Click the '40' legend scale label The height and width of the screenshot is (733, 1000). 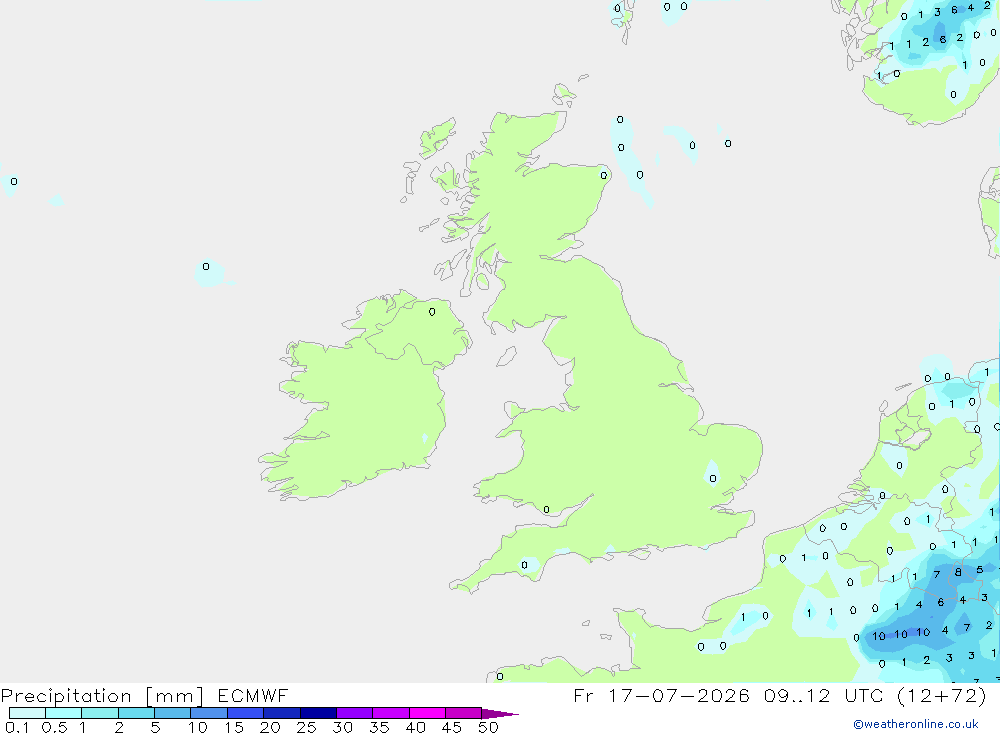(x=415, y=727)
